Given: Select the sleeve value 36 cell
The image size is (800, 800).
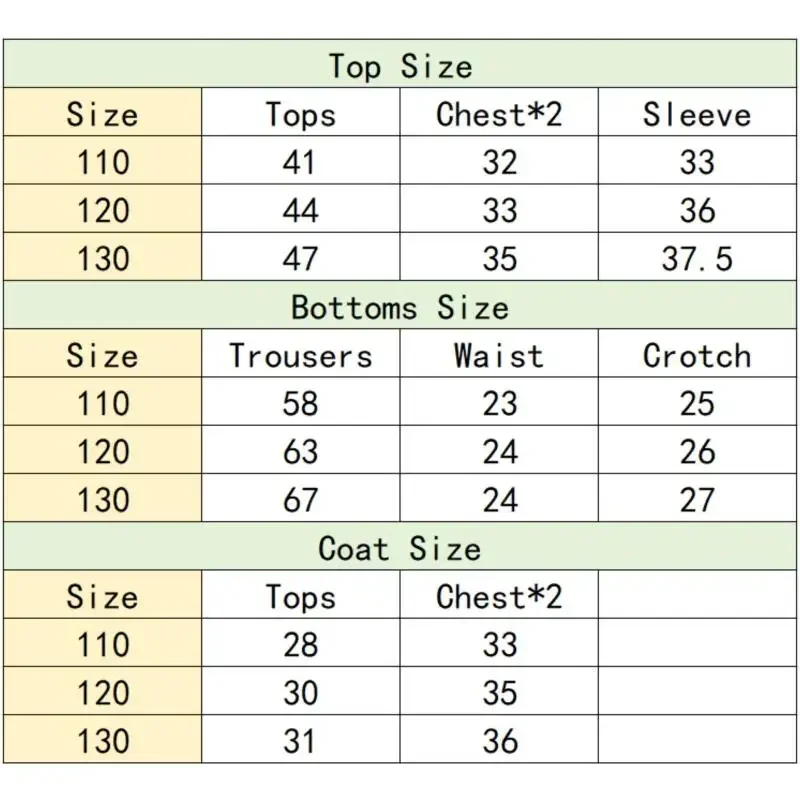Looking at the screenshot, I should click(697, 211).
